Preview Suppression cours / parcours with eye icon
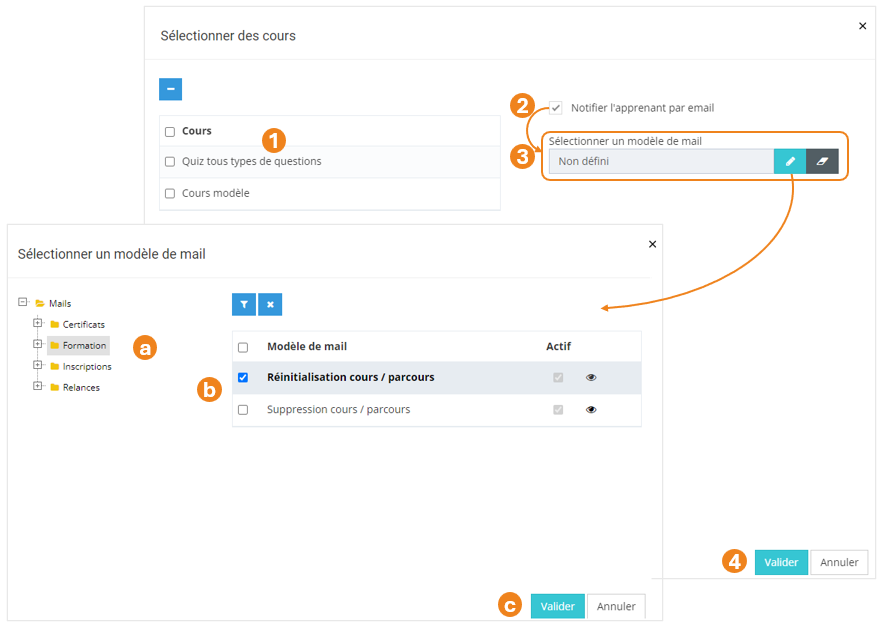Image resolution: width=882 pixels, height=627 pixels. pos(591,410)
